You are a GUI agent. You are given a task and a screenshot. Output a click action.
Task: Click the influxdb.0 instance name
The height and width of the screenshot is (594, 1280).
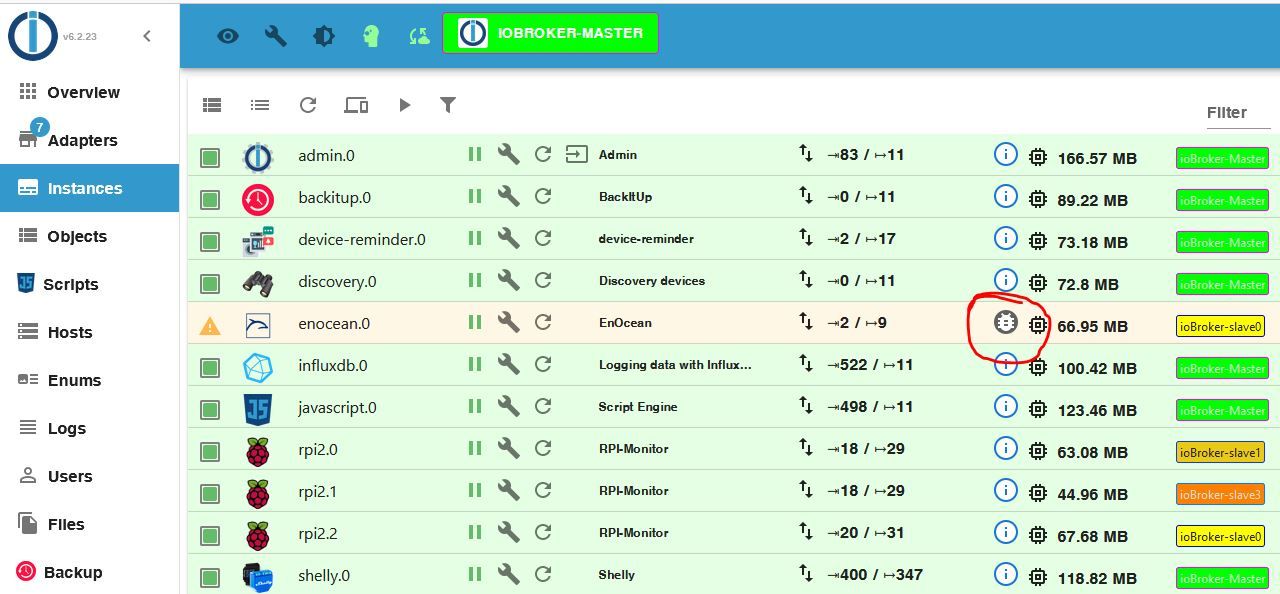(333, 365)
